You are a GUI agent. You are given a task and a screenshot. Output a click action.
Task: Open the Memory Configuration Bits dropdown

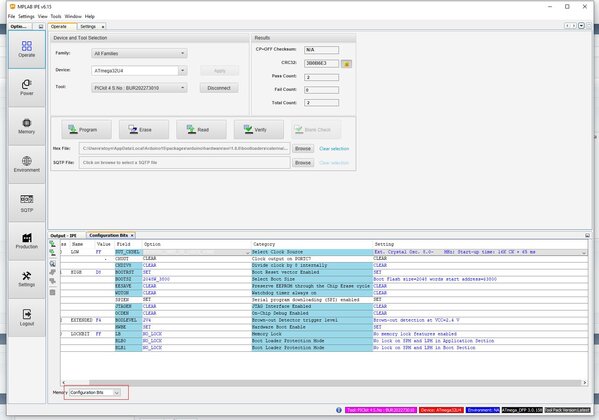tap(95, 392)
